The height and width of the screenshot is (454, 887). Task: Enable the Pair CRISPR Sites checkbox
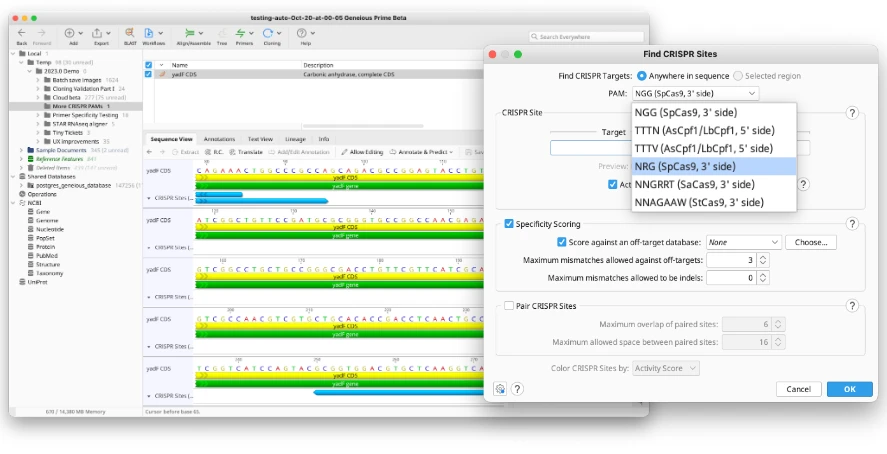(509, 306)
